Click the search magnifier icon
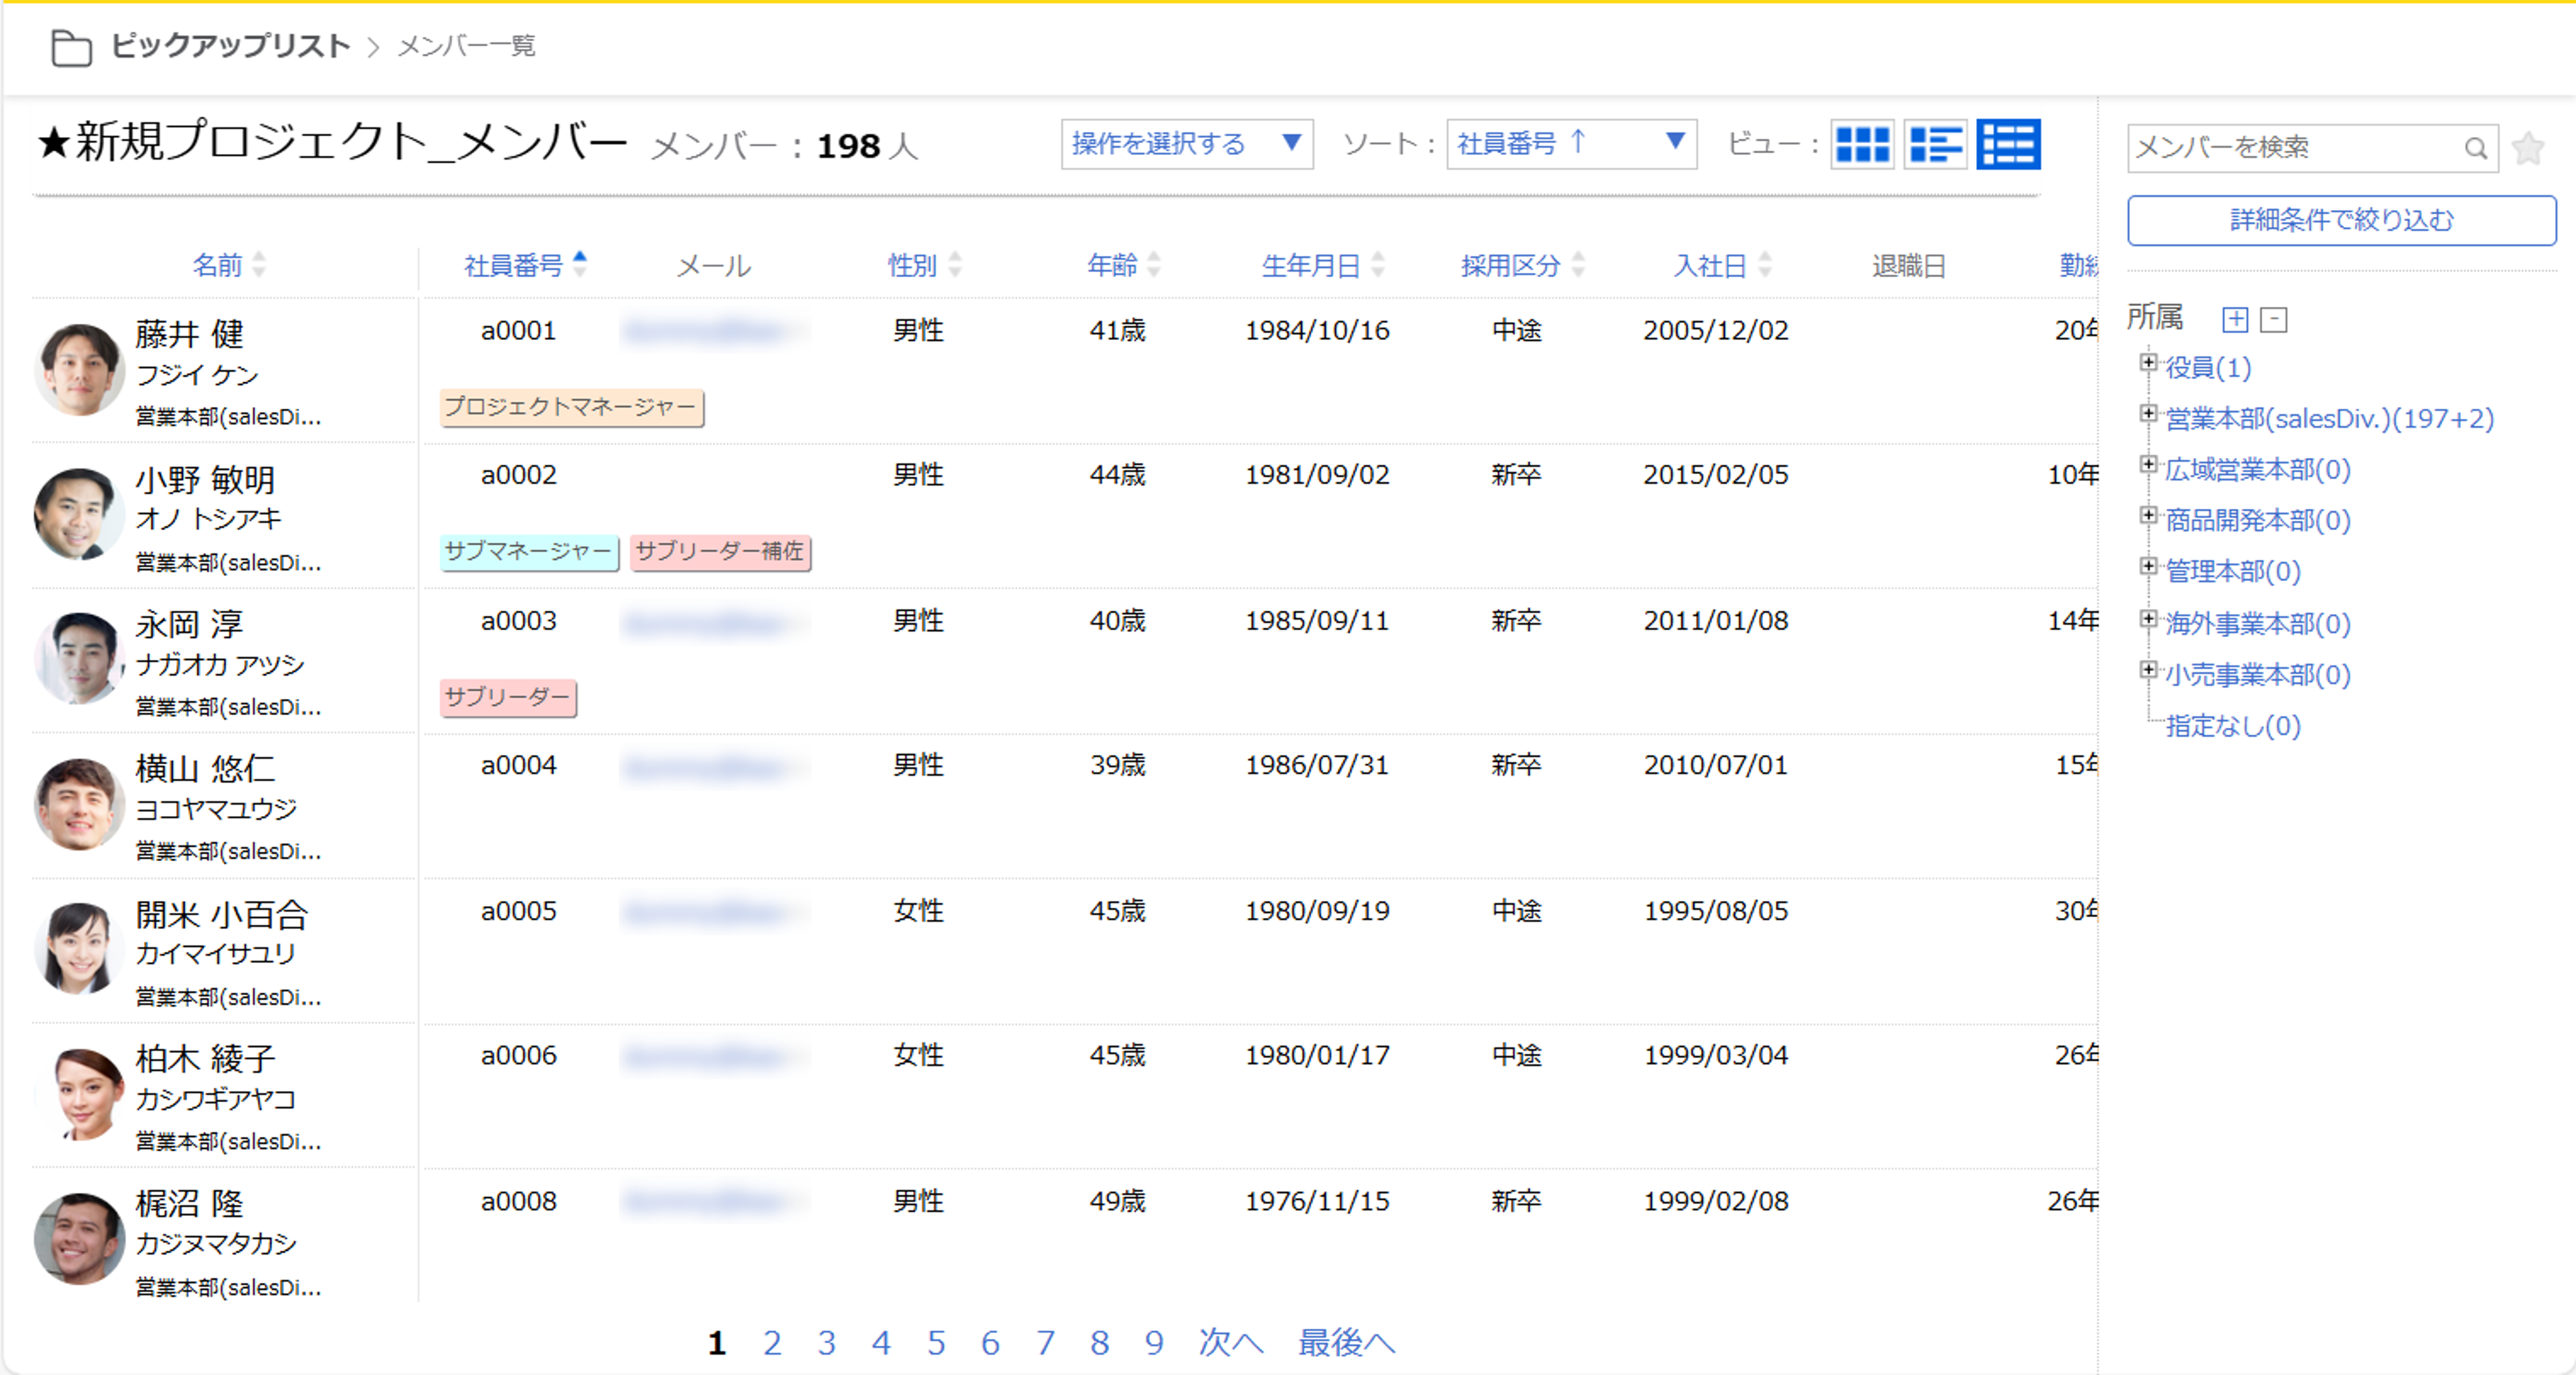Viewport: 2576px width, 1375px height. 2475,148
